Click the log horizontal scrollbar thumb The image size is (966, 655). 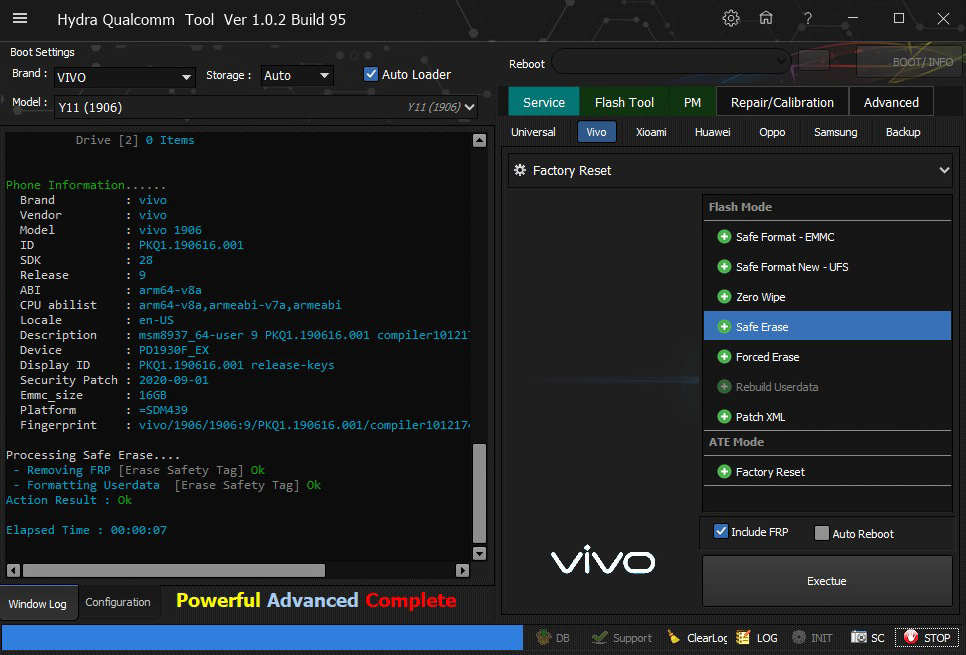pyautogui.click(x=174, y=571)
